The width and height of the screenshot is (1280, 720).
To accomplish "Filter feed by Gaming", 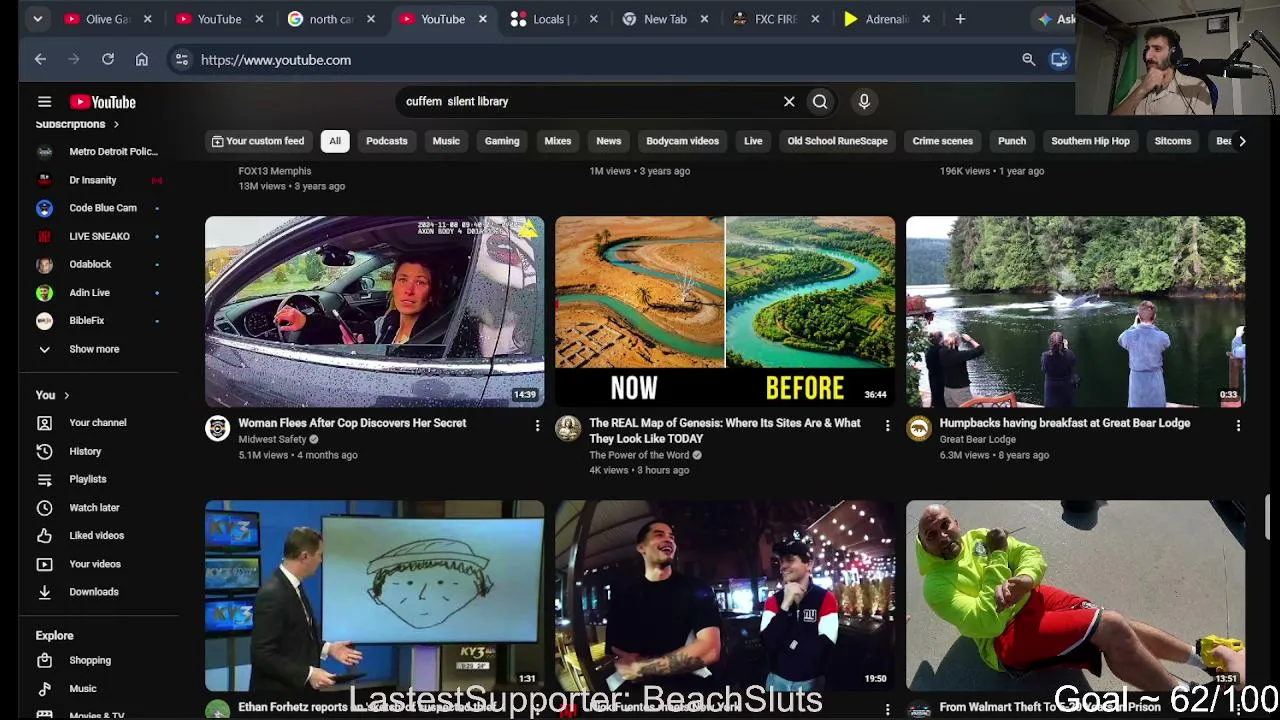I will 502,141.
